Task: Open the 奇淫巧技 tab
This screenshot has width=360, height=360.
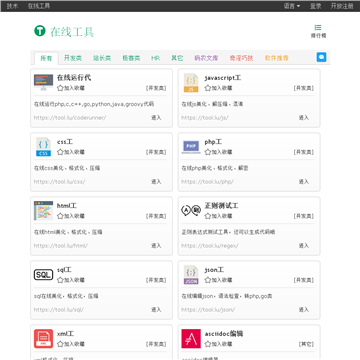Action: point(241,58)
